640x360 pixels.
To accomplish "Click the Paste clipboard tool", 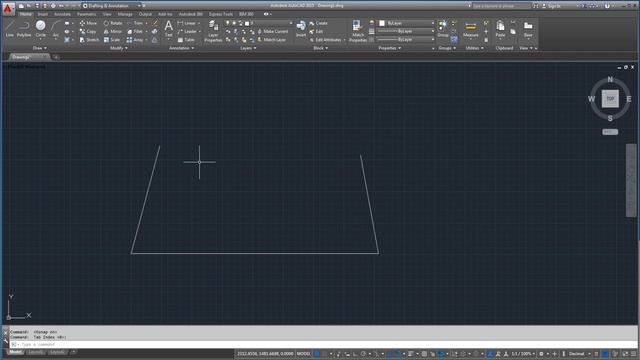I will 500,29.
